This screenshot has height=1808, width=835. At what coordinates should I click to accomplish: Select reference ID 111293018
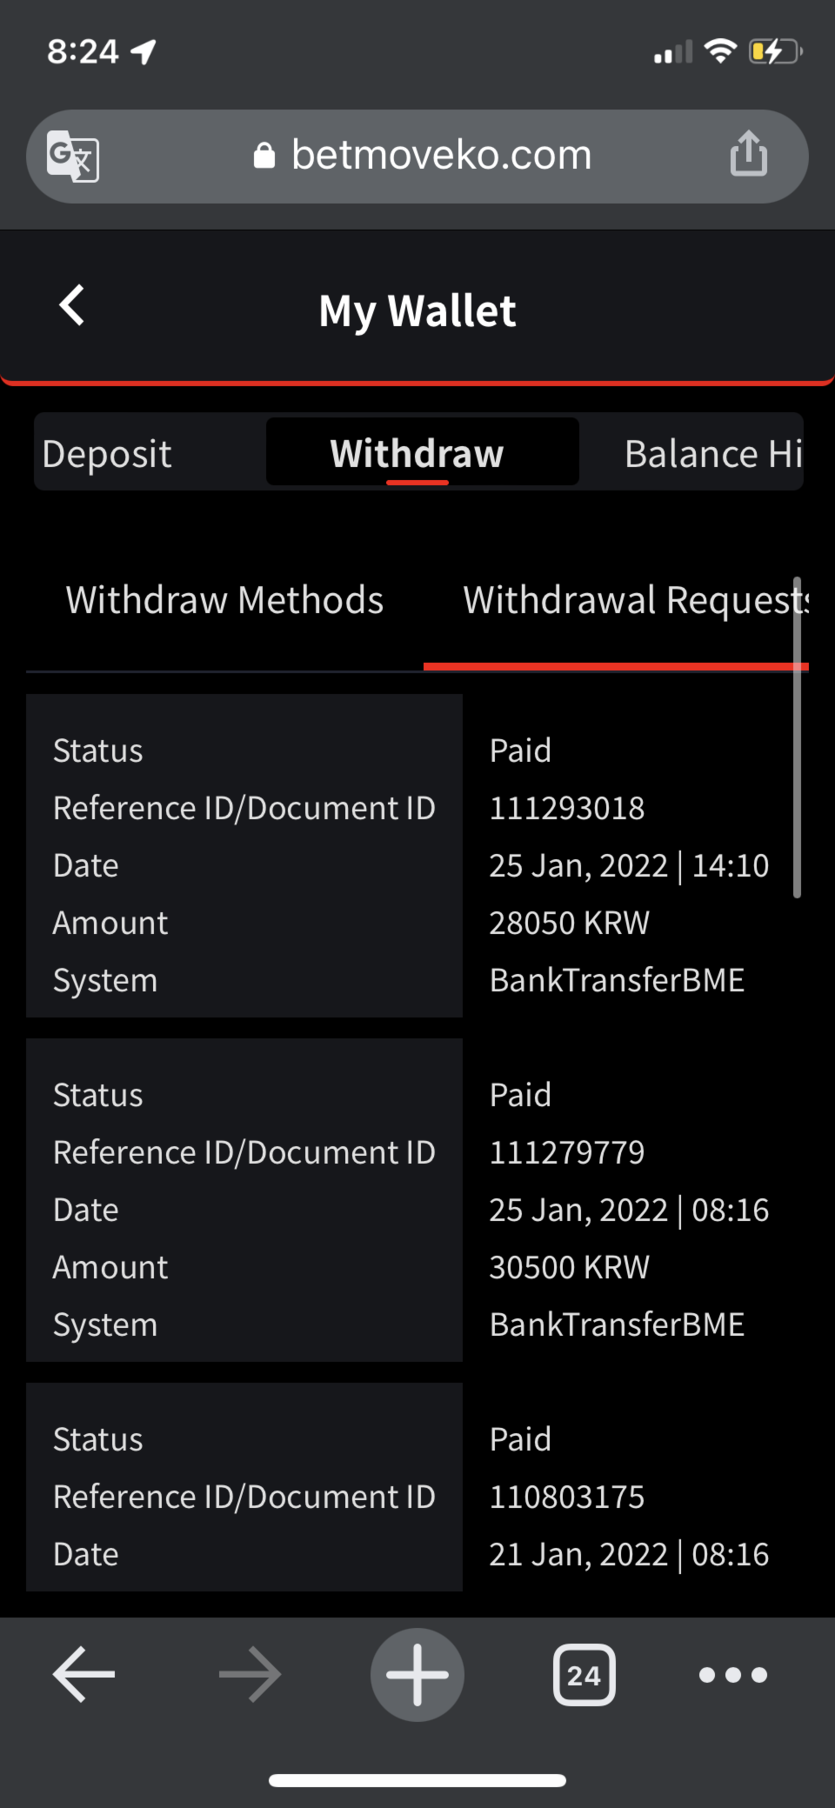click(567, 808)
